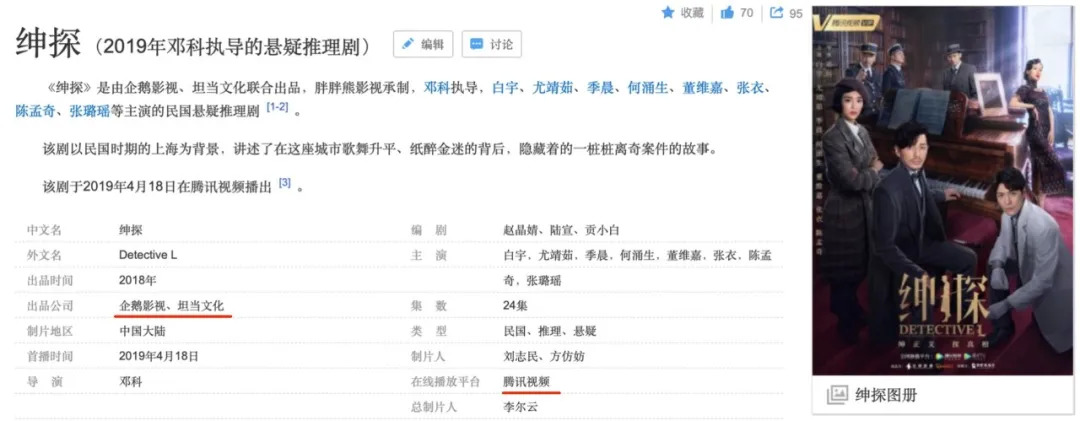Open the 张璐瑶 actor link
1080x421 pixels.
click(90, 111)
